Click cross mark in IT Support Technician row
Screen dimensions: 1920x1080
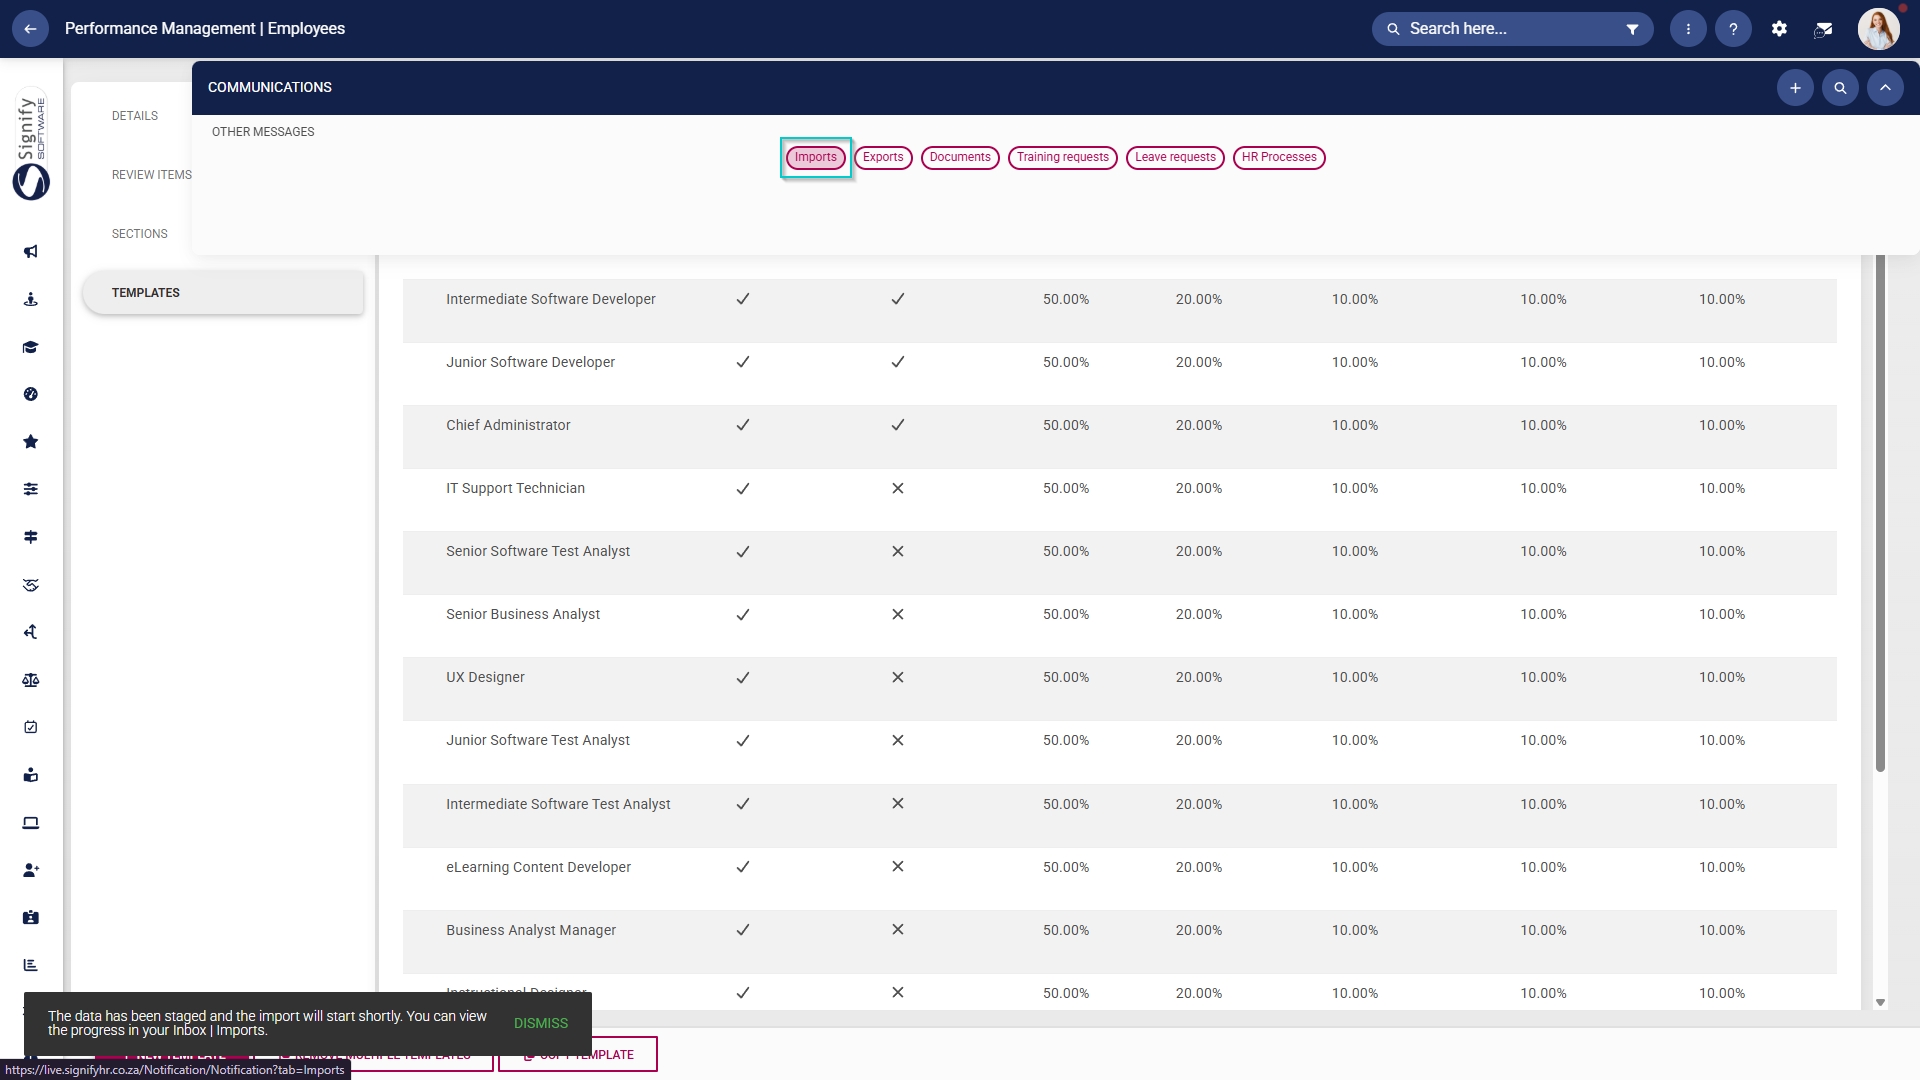coord(898,488)
